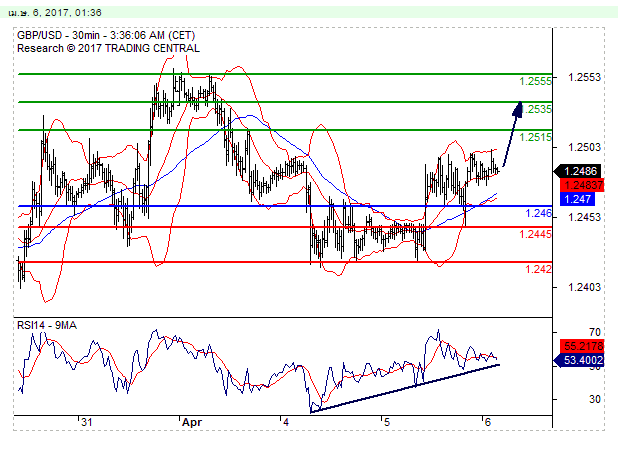Click the red 1.2445 support label
The image size is (618, 449).
536,234
